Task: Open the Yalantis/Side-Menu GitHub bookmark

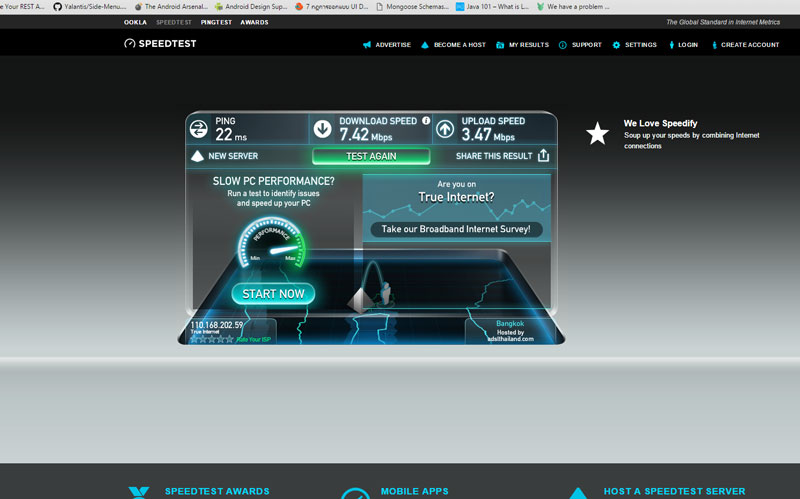Action: 90,7
